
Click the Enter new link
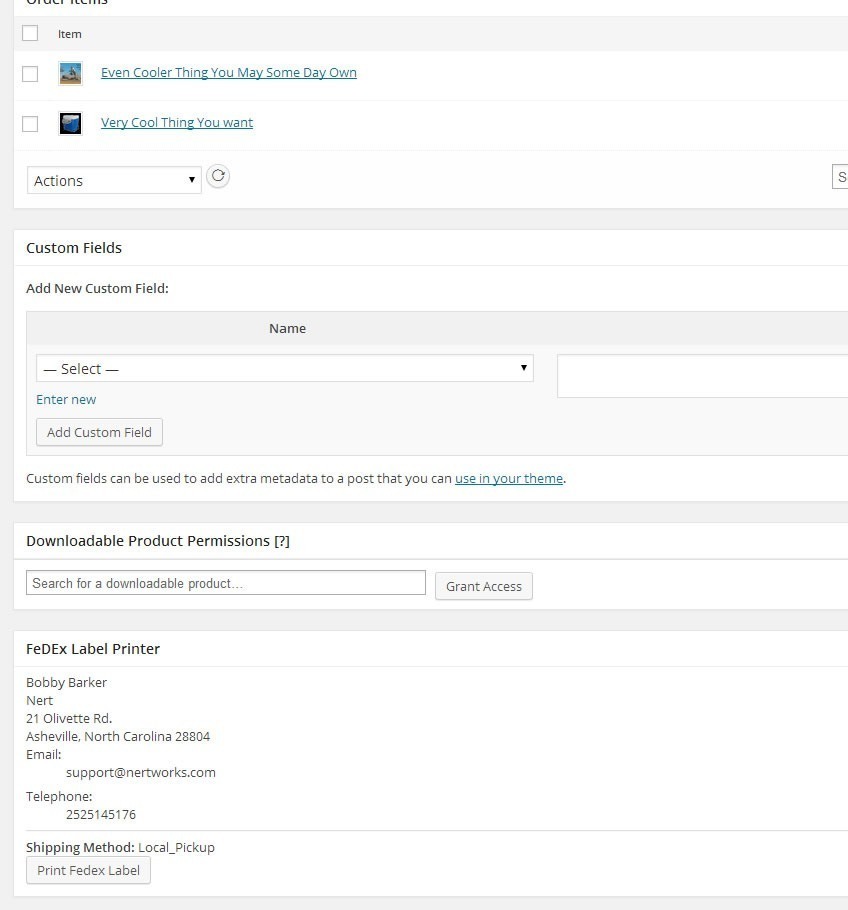point(66,399)
